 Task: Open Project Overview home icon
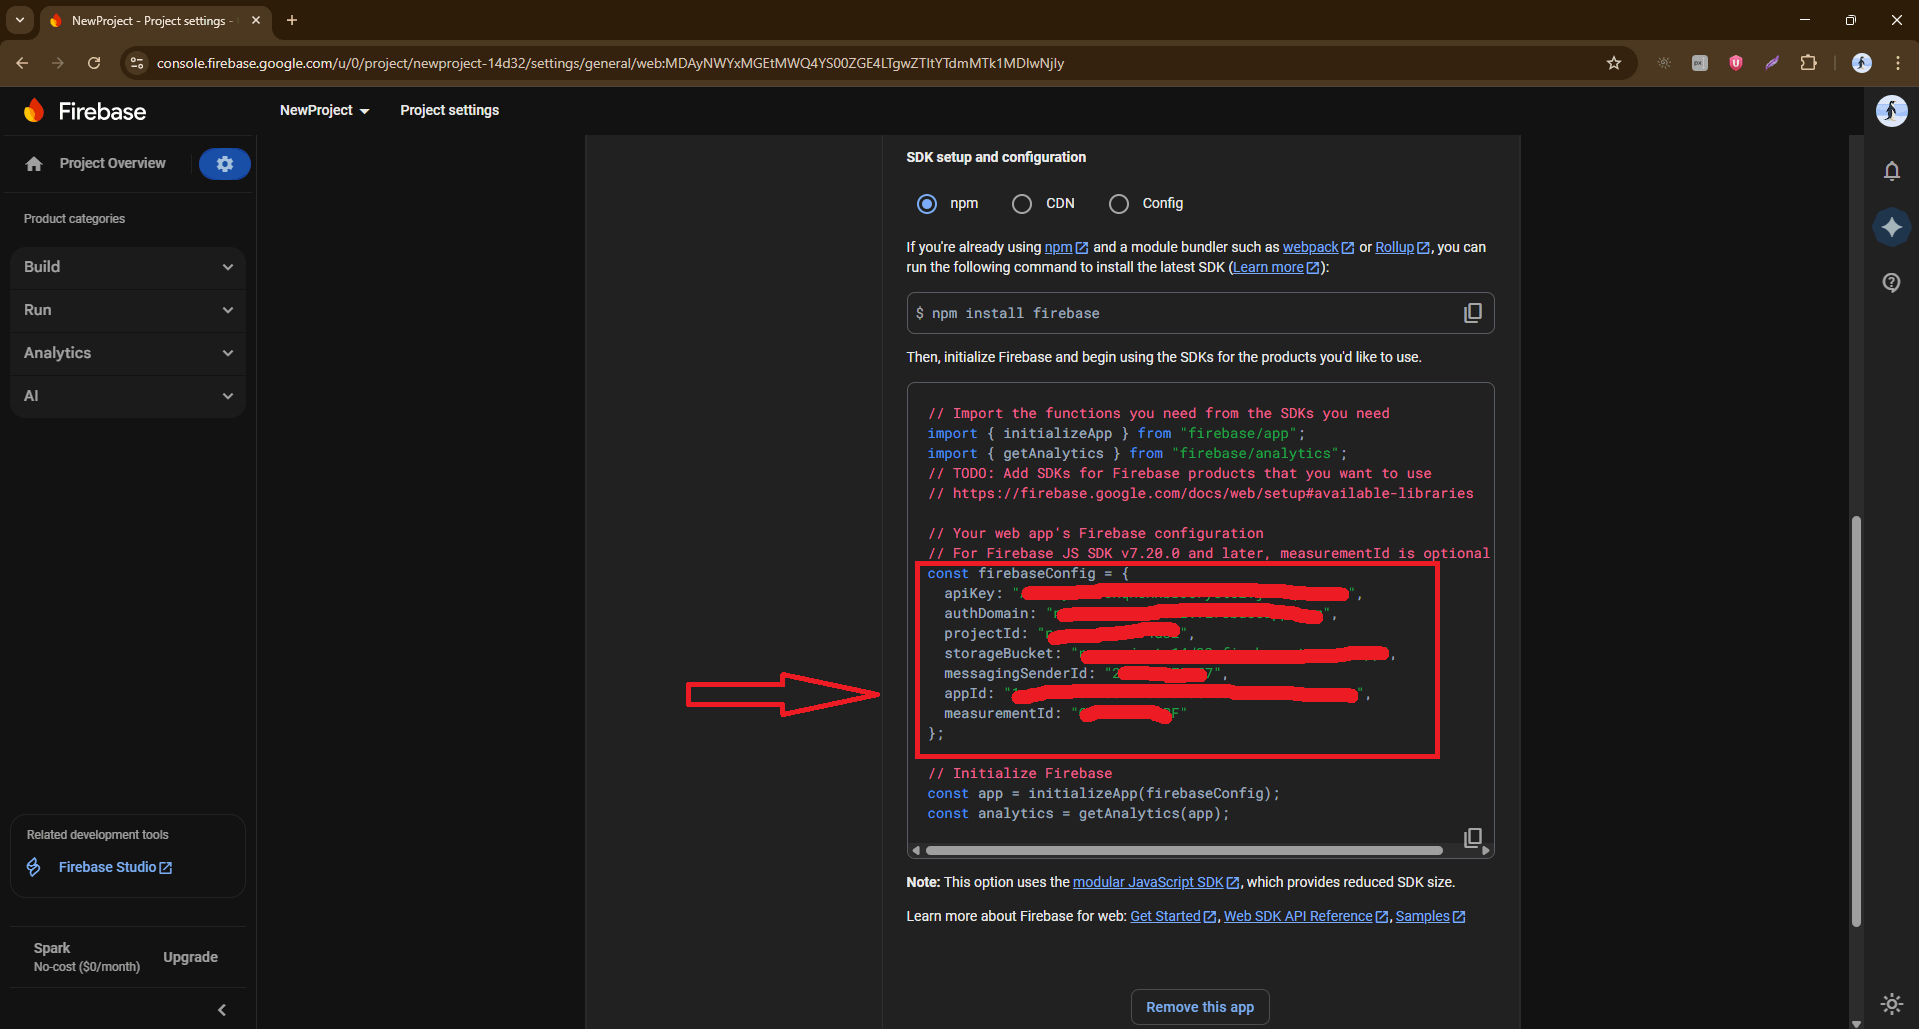click(34, 164)
